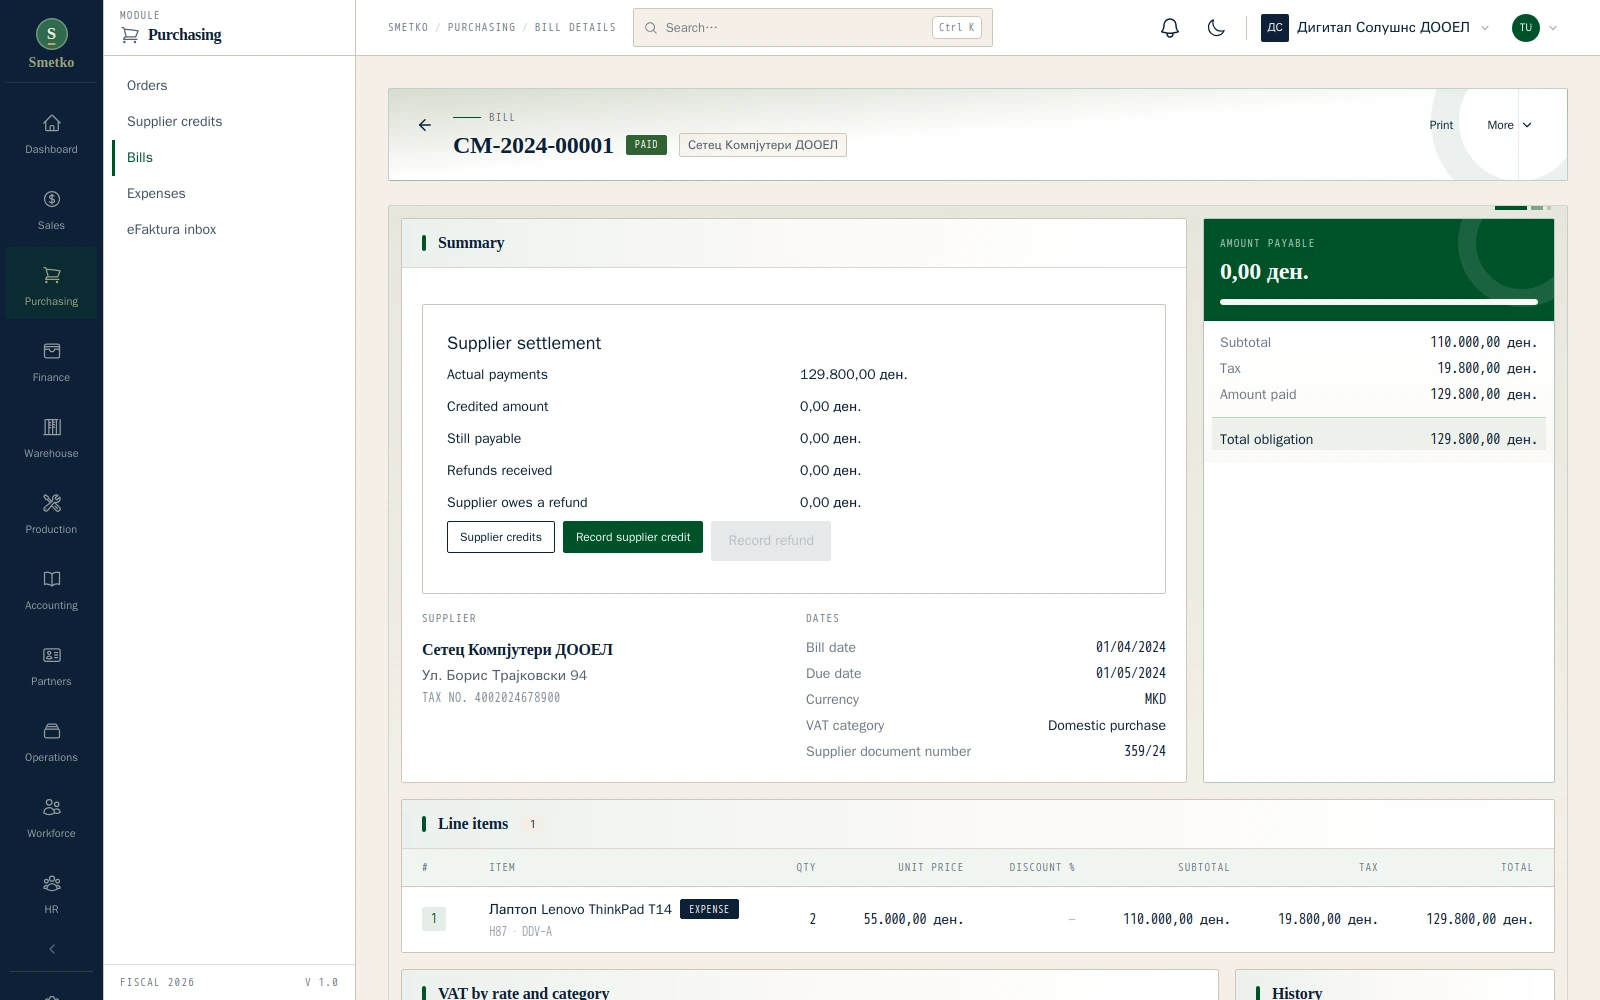
Task: Expand the user menu chevron next to TU
Action: (x=1553, y=28)
